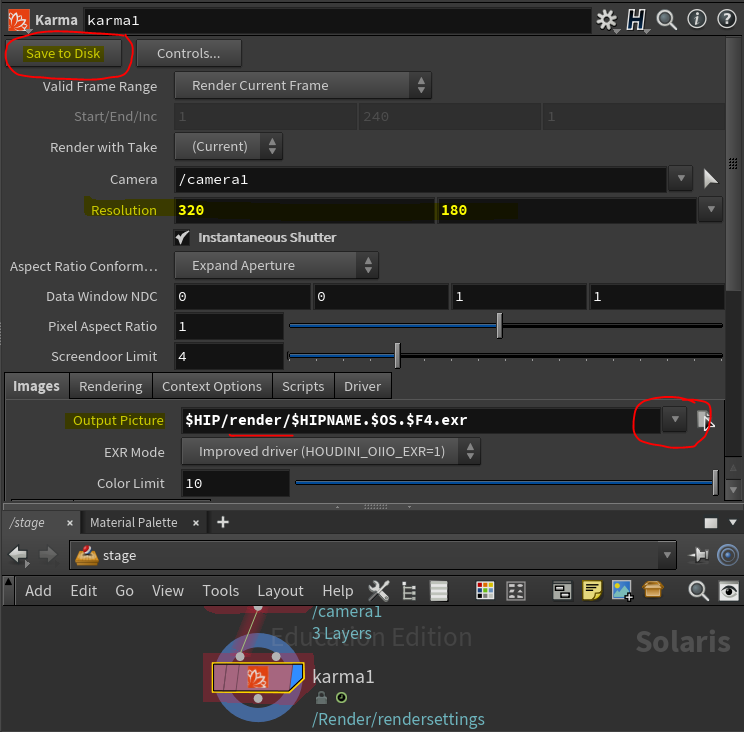Viewport: 744px width, 732px height.
Task: Click the Save to Disk button
Action: (64, 53)
